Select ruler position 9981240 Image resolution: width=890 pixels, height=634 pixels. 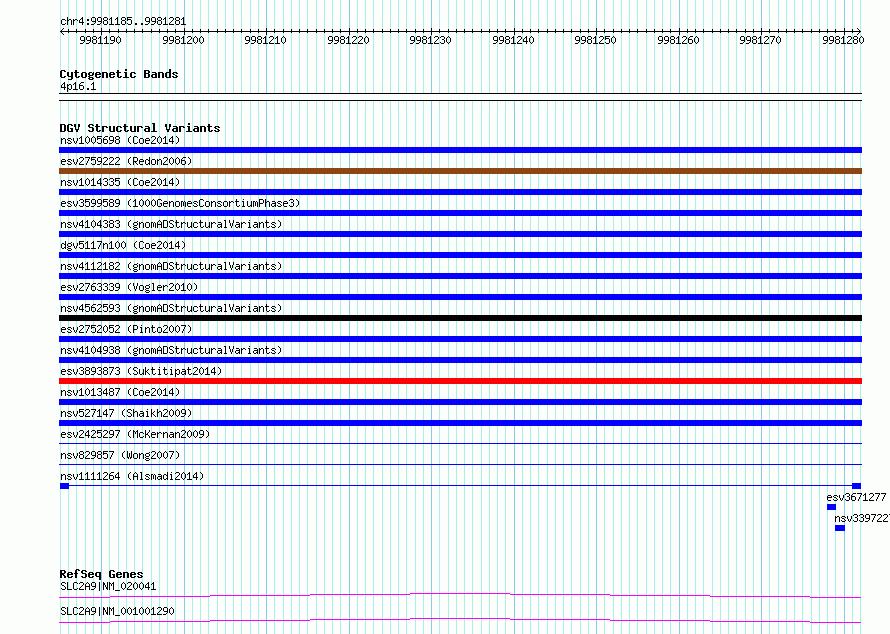pyautogui.click(x=514, y=40)
